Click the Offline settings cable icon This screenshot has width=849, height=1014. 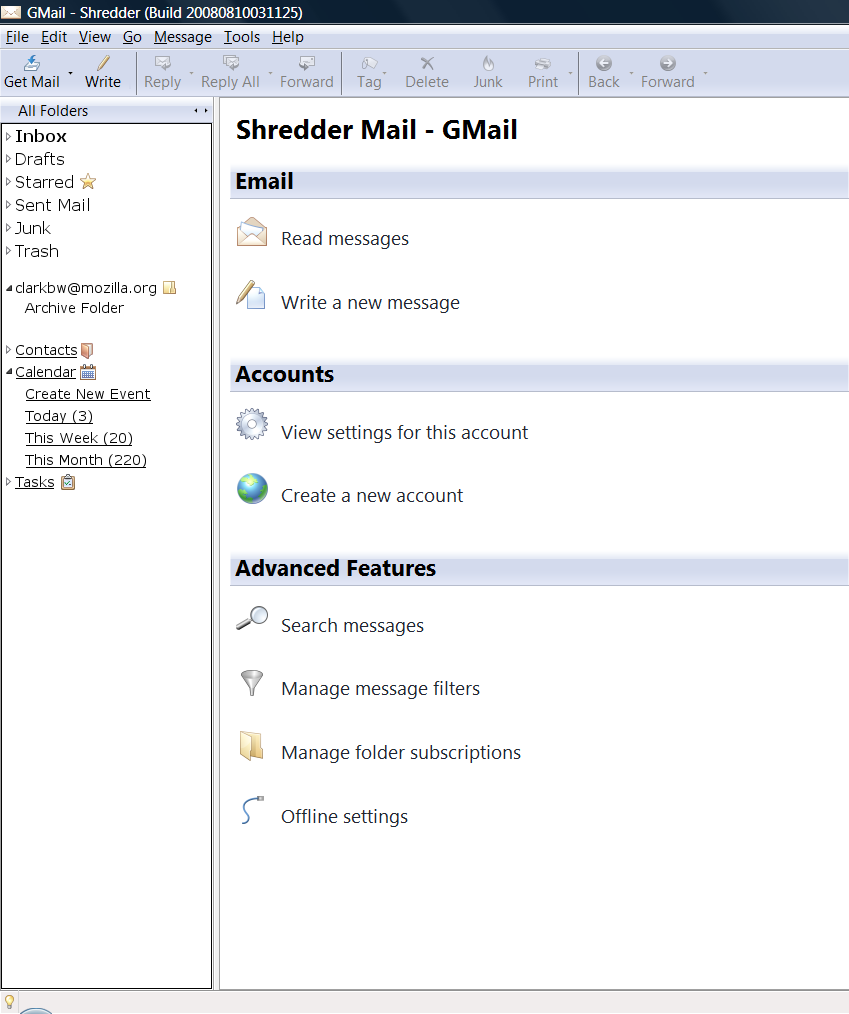(x=252, y=810)
